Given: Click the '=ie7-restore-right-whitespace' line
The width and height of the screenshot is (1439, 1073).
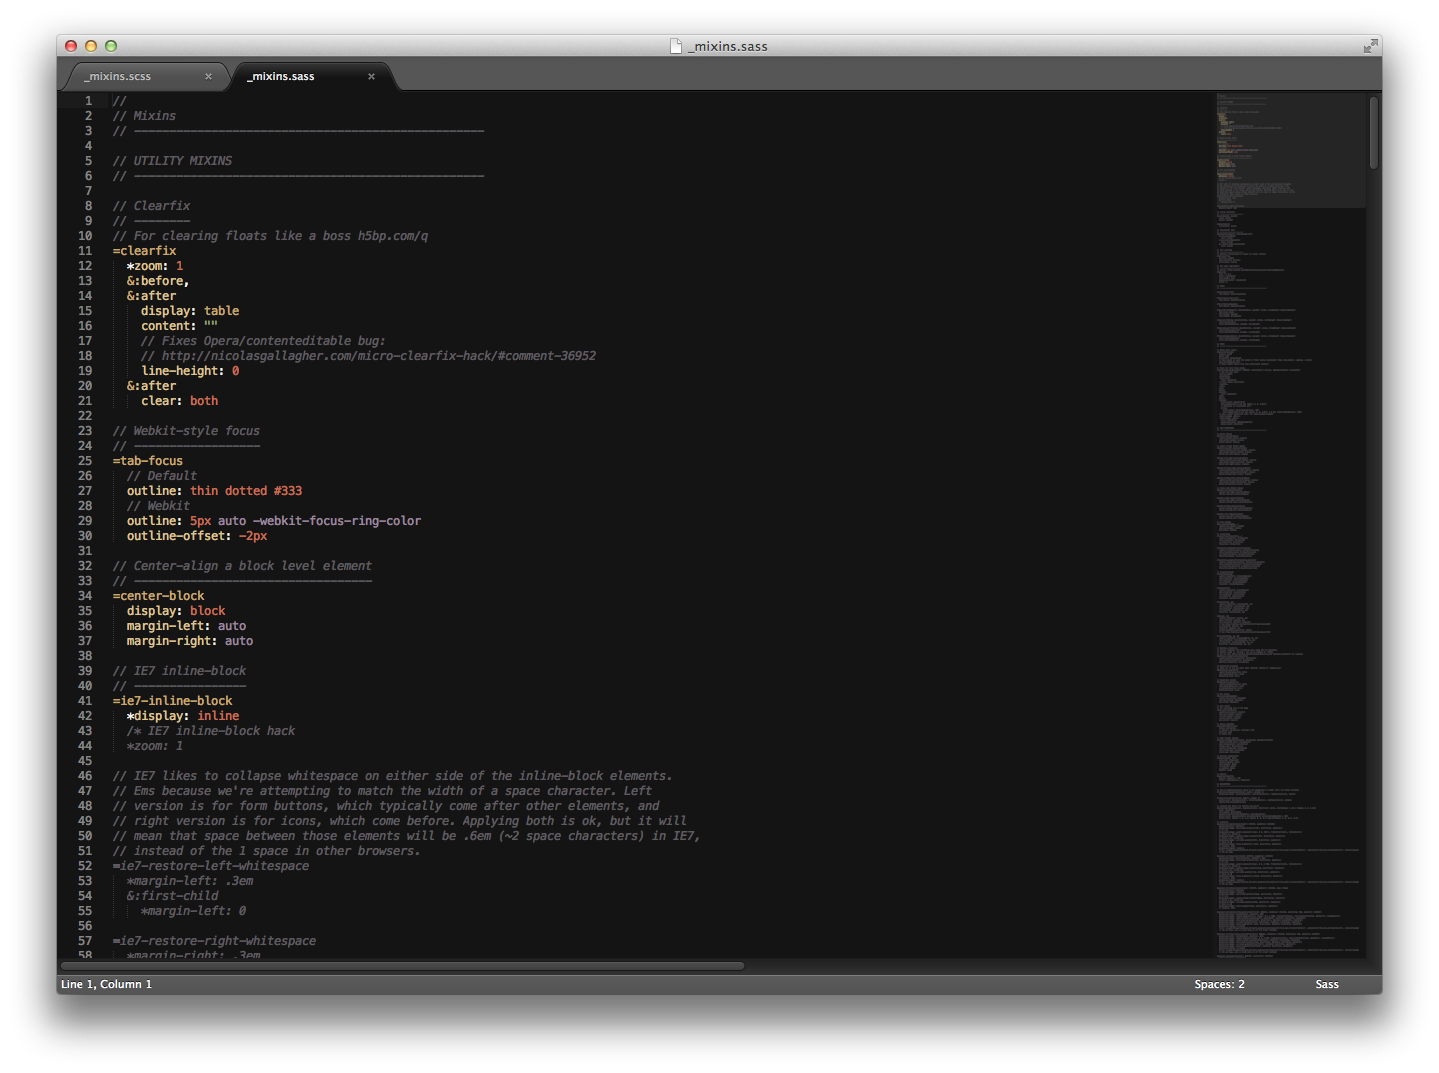Looking at the screenshot, I should [x=214, y=941].
